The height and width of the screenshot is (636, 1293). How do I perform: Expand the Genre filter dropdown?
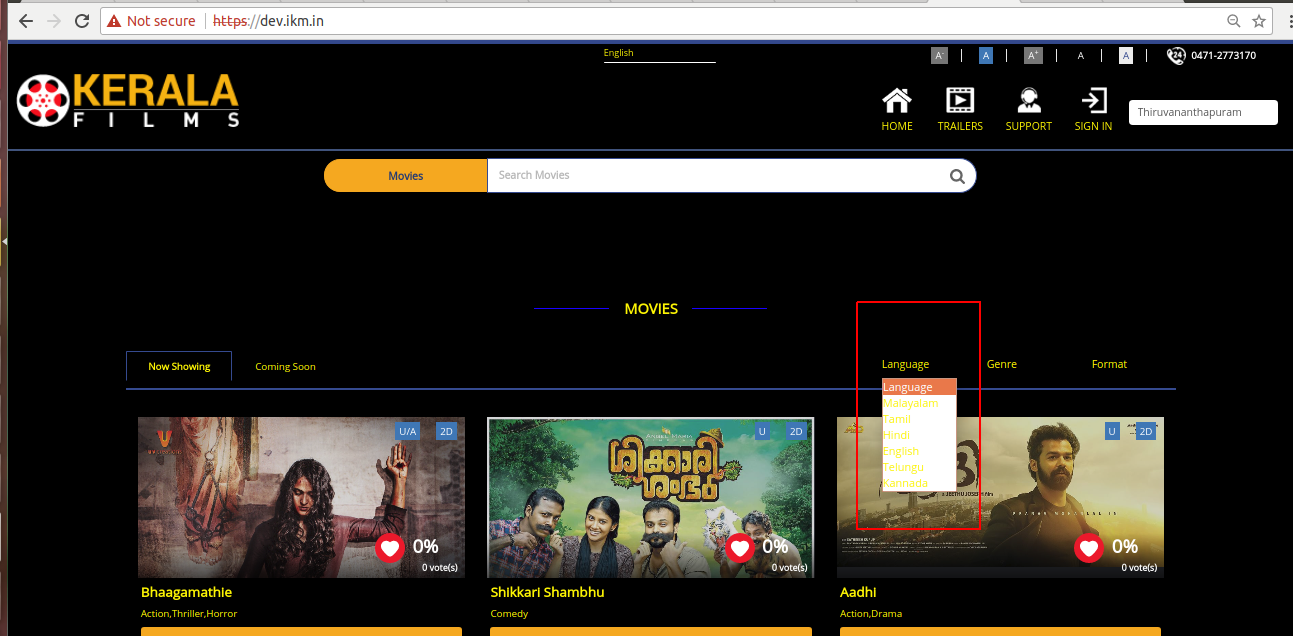click(1001, 364)
